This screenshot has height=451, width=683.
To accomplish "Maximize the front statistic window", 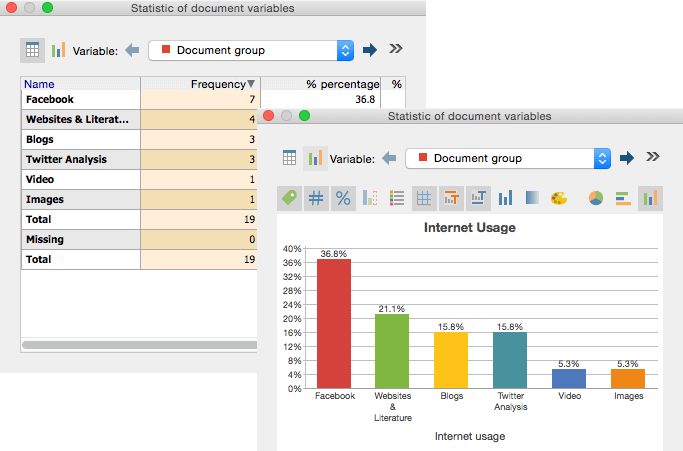I will pos(304,115).
